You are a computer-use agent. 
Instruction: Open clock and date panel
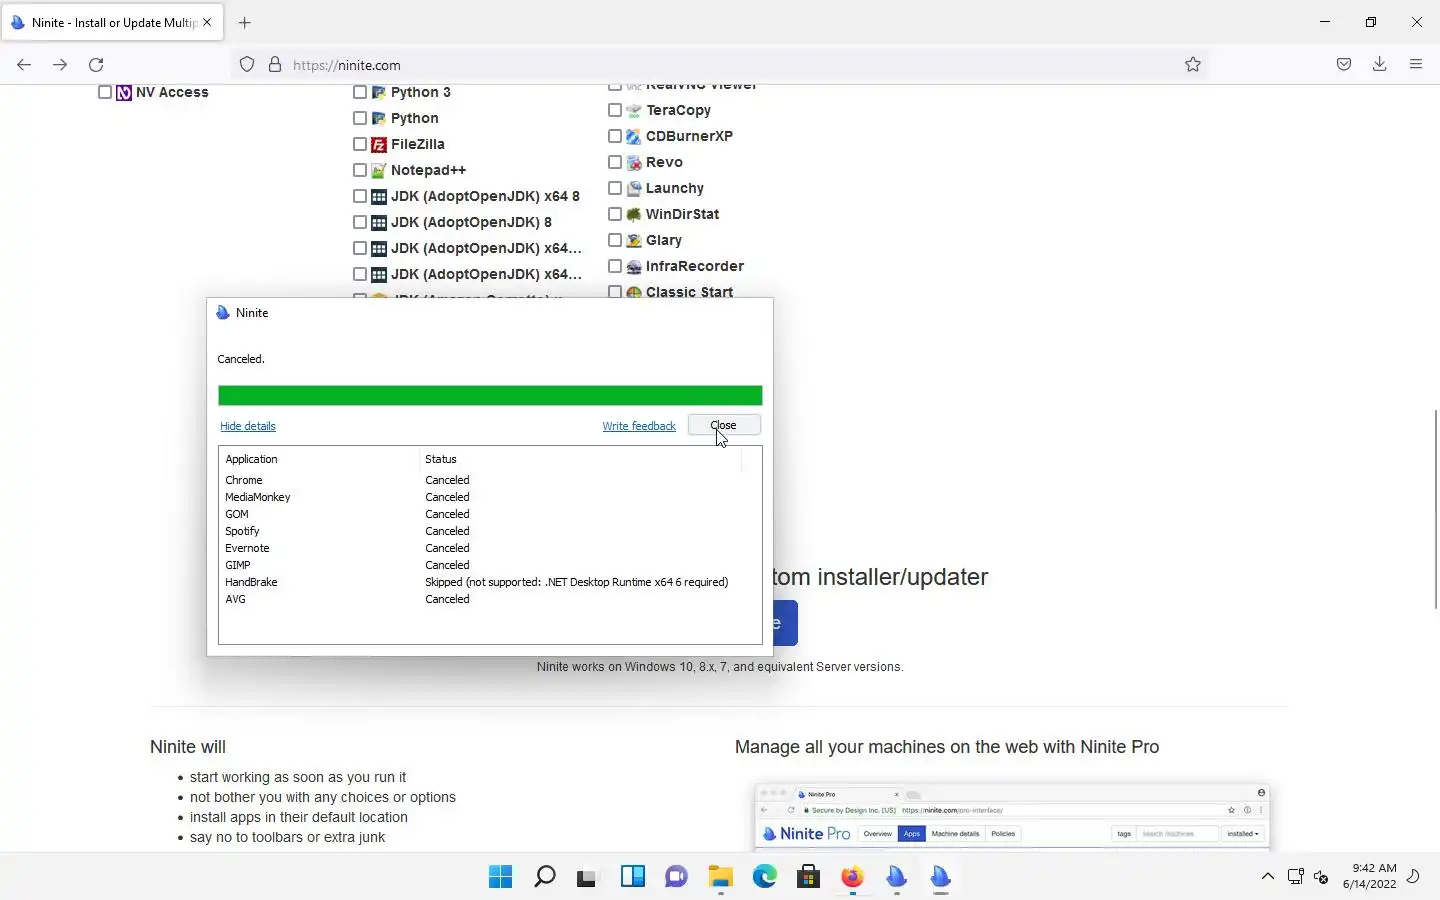(x=1370, y=876)
